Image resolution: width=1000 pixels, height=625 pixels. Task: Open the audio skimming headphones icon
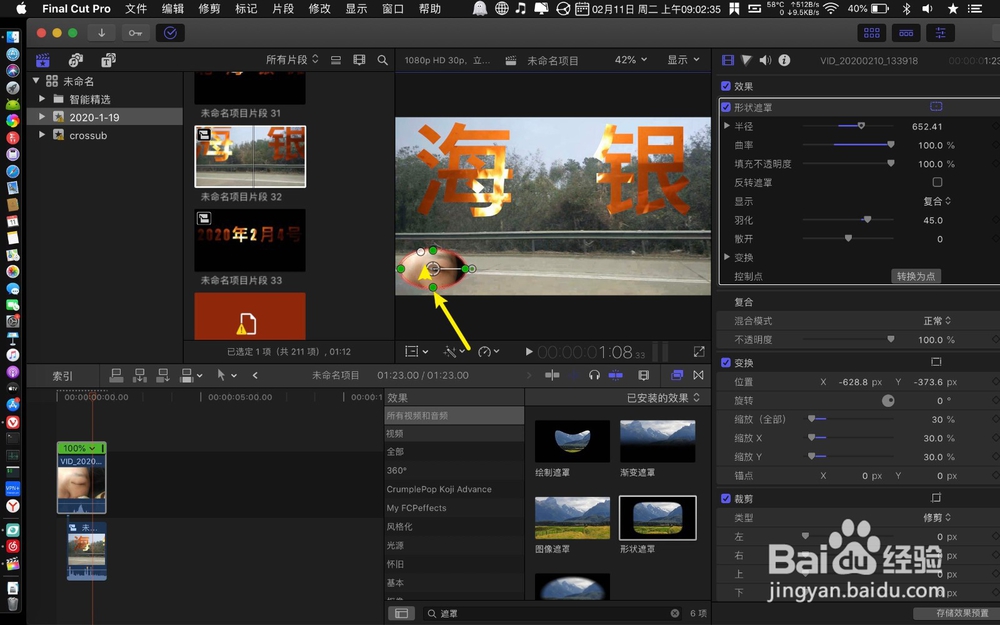click(x=594, y=375)
